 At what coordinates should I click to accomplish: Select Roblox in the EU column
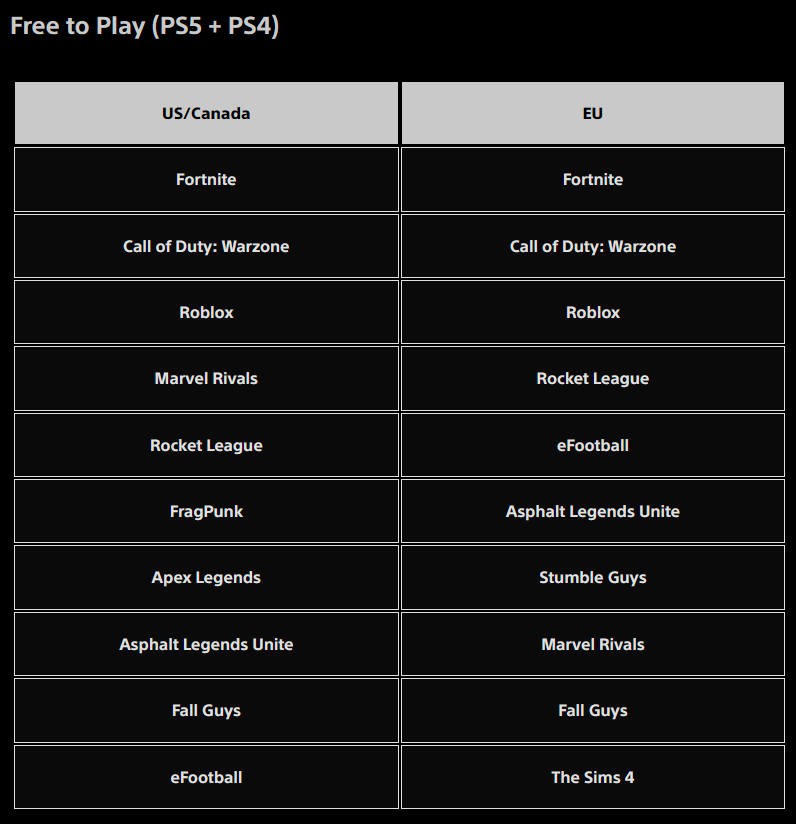[592, 312]
